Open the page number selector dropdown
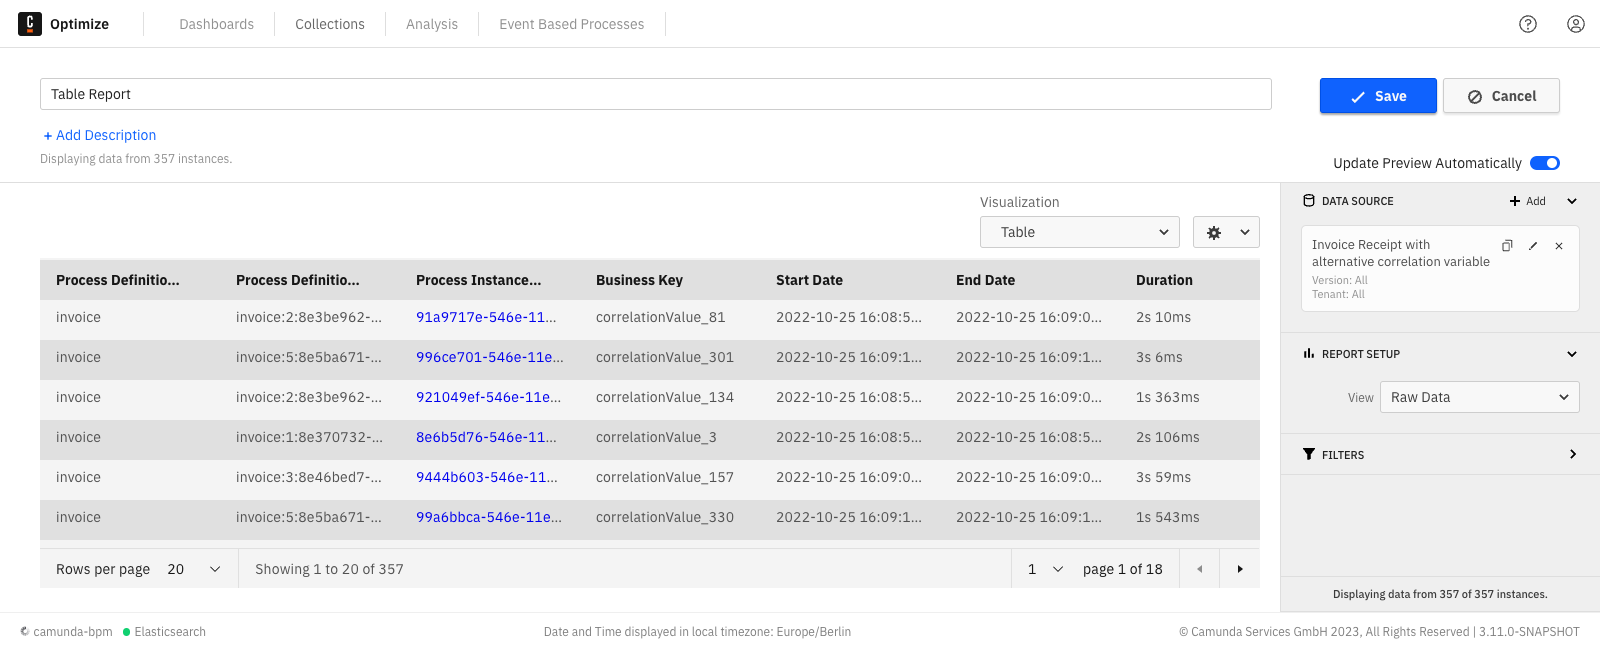 pos(1045,569)
